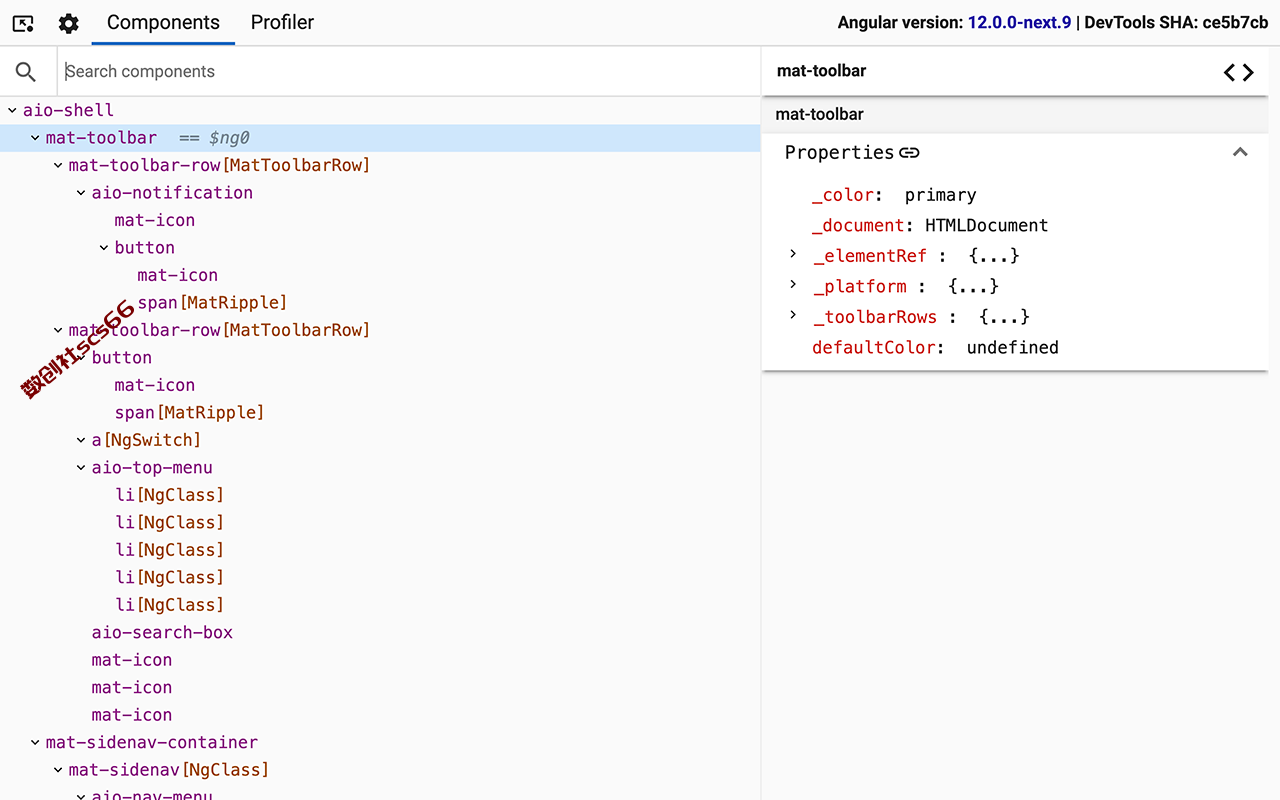This screenshot has height=800, width=1280.
Task: Collapse the aio-top-menu node arrow
Action: coord(81,468)
